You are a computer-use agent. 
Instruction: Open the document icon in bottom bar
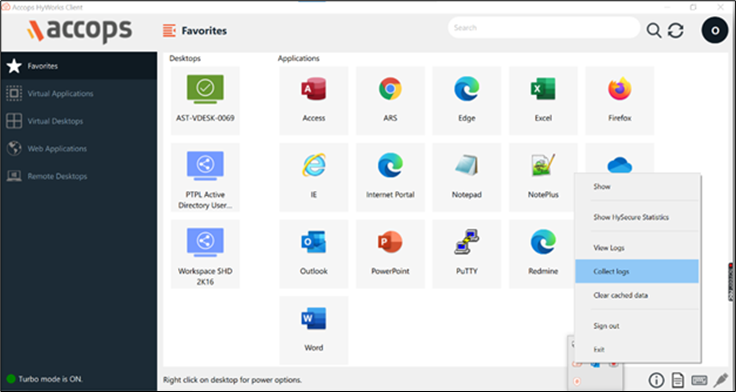(x=678, y=380)
